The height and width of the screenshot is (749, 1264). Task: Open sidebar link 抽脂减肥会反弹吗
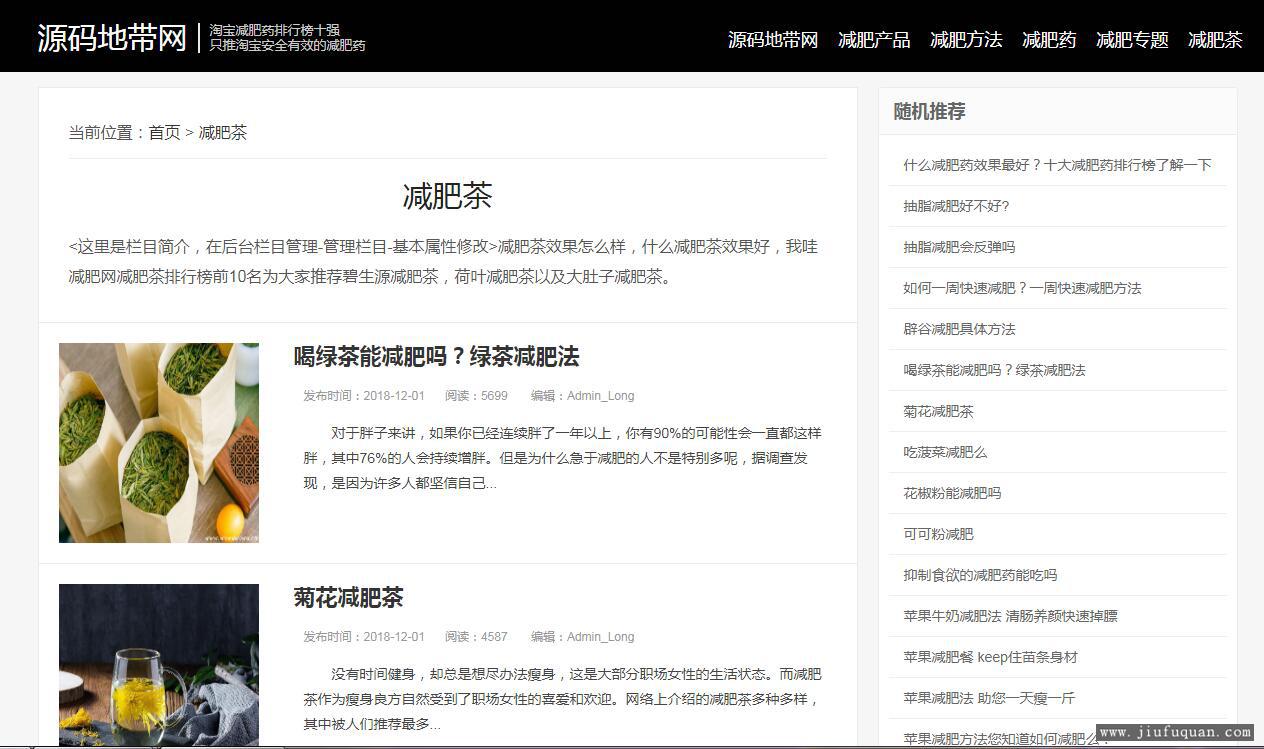959,247
